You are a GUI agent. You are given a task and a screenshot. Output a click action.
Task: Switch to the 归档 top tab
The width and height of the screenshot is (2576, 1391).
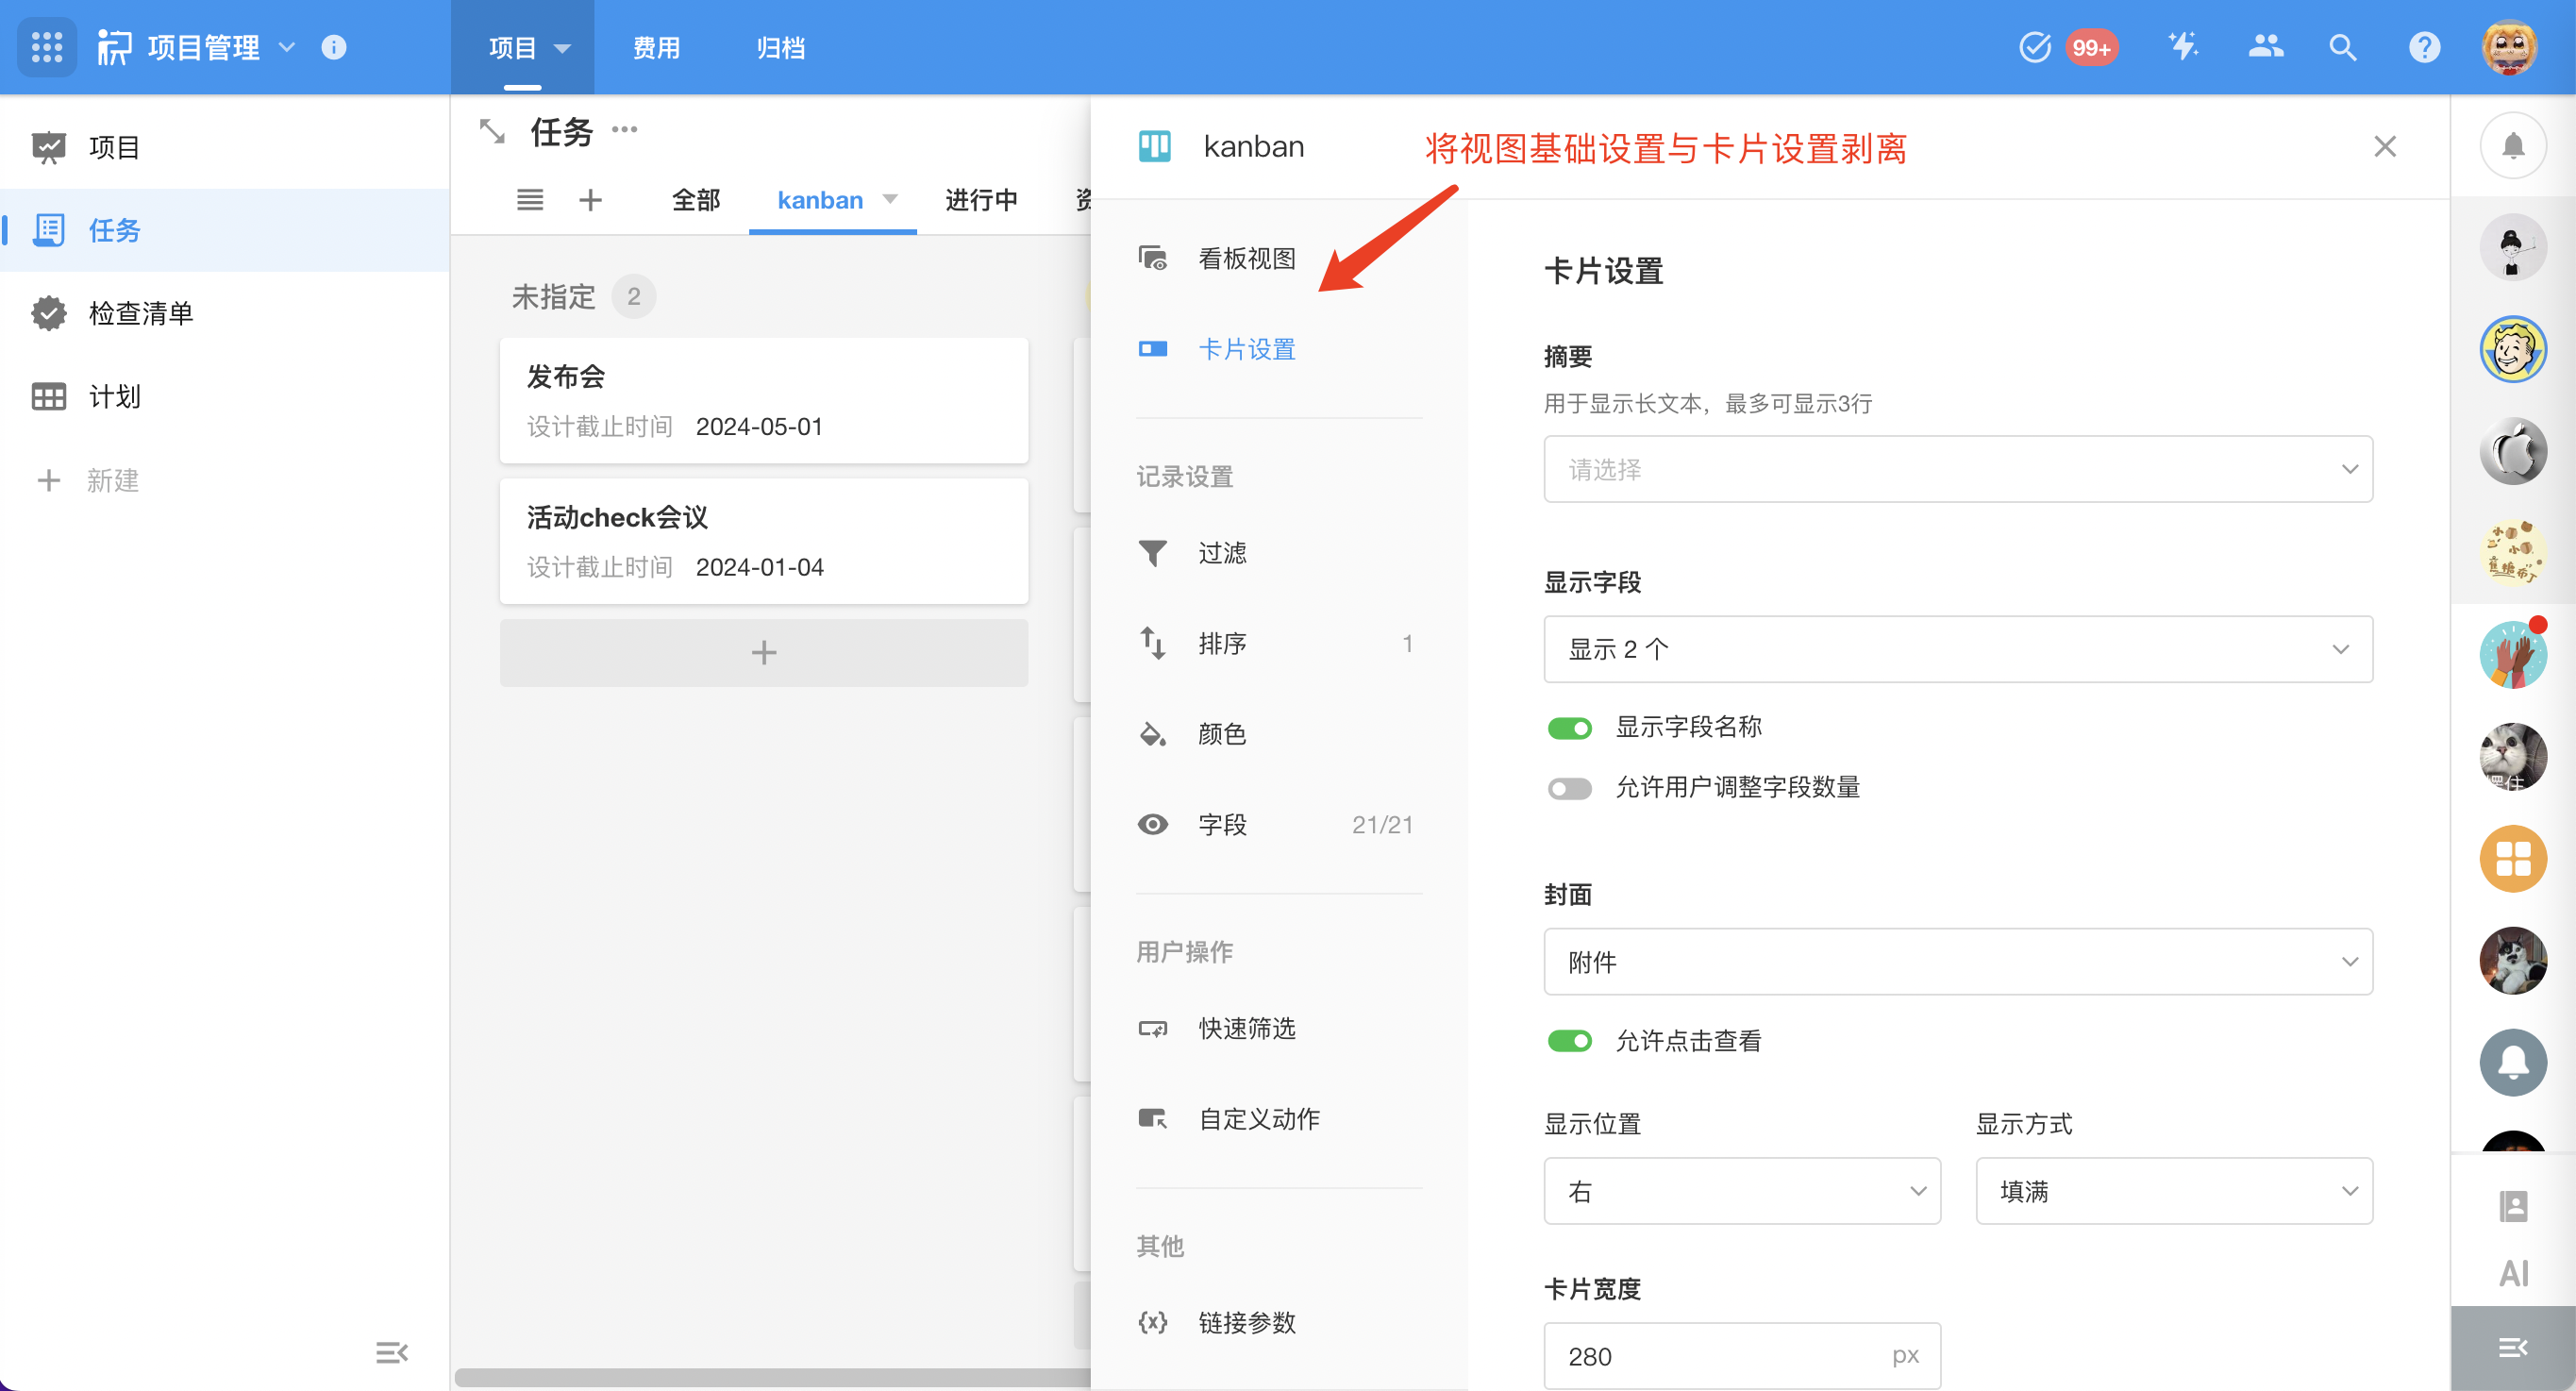(x=780, y=47)
